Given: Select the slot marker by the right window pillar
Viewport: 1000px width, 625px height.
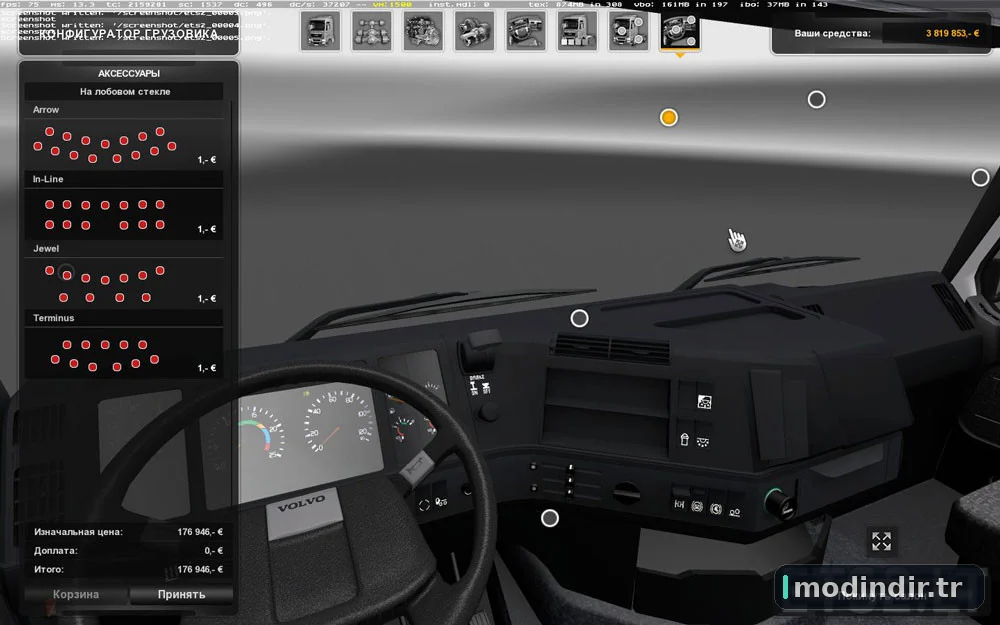Looking at the screenshot, I should [x=980, y=177].
